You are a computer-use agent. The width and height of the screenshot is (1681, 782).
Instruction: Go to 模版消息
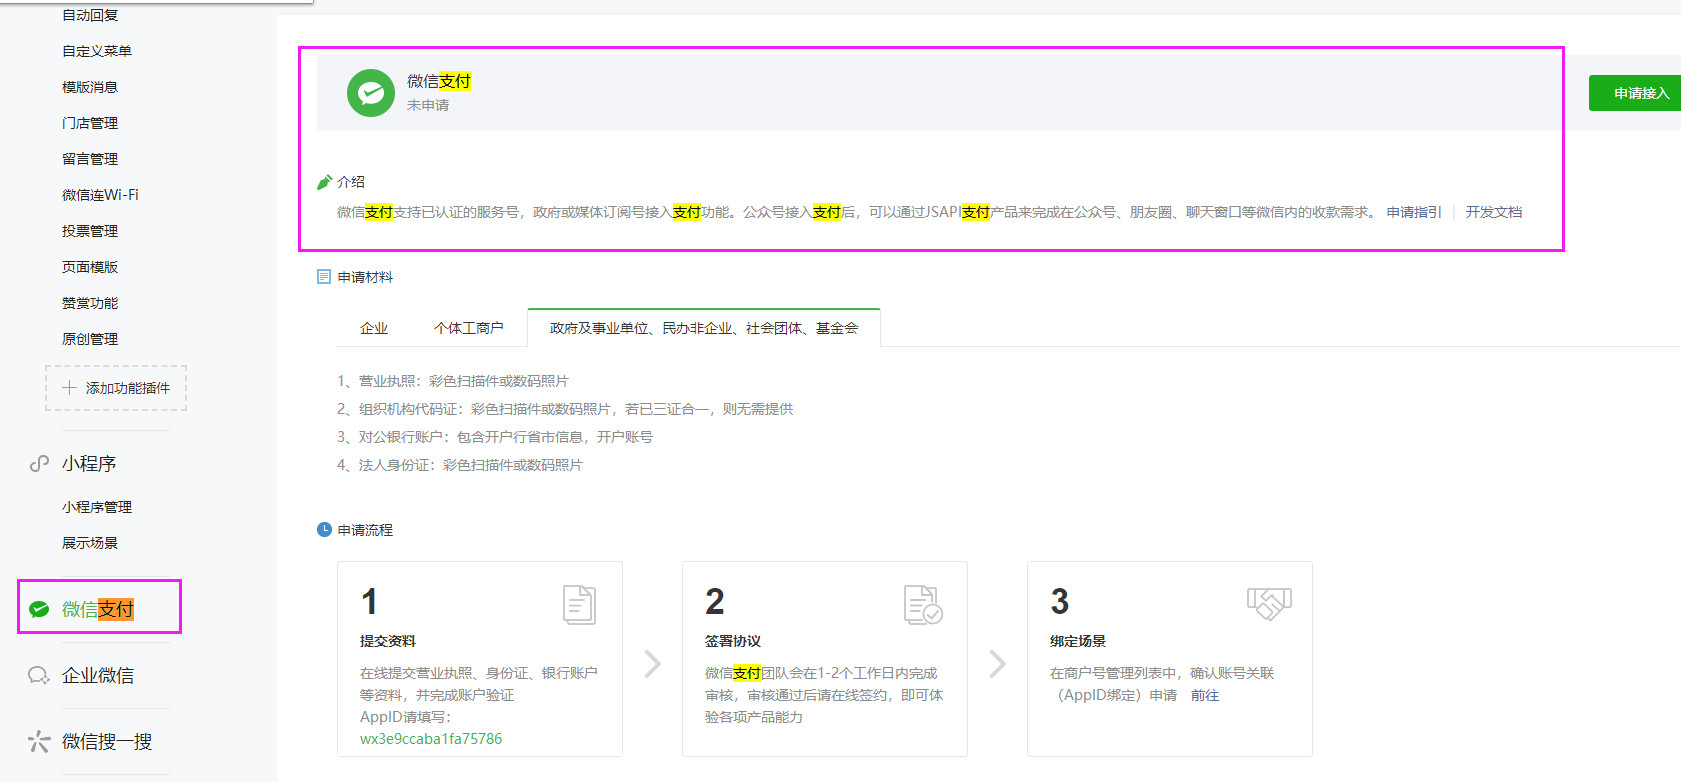[90, 87]
